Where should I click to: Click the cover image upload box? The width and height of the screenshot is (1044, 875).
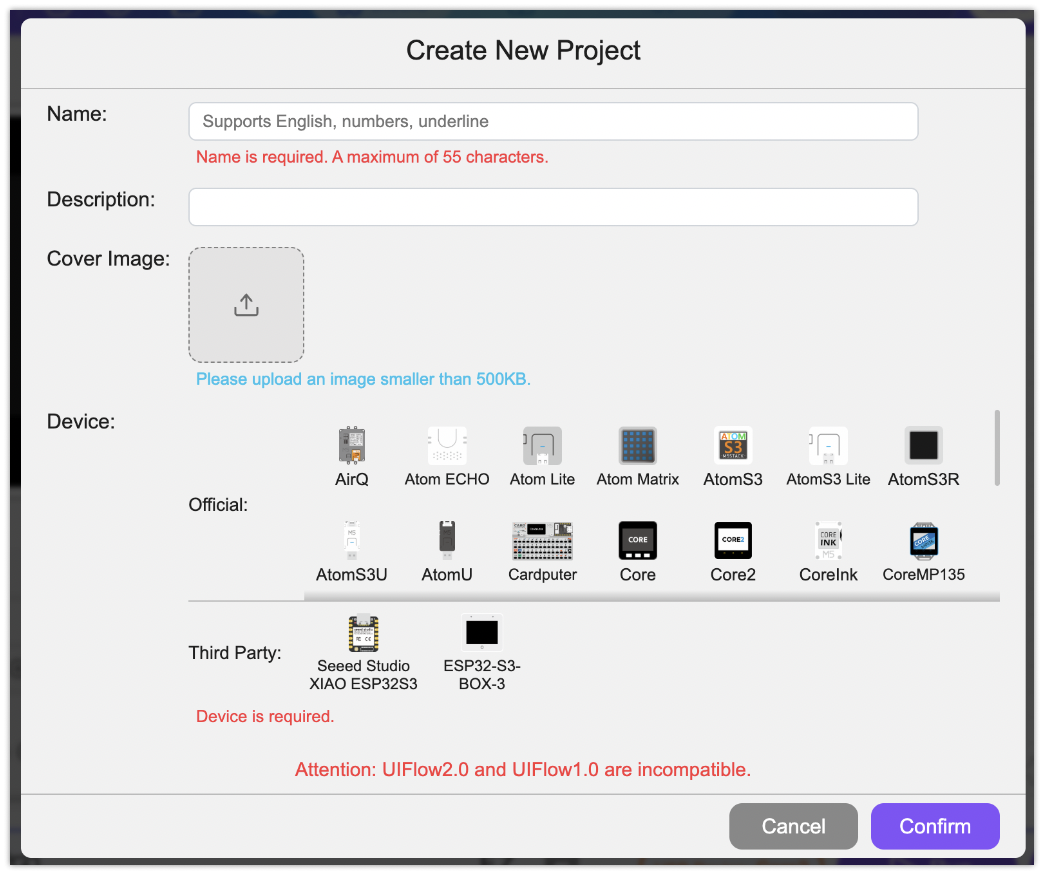[x=246, y=305]
